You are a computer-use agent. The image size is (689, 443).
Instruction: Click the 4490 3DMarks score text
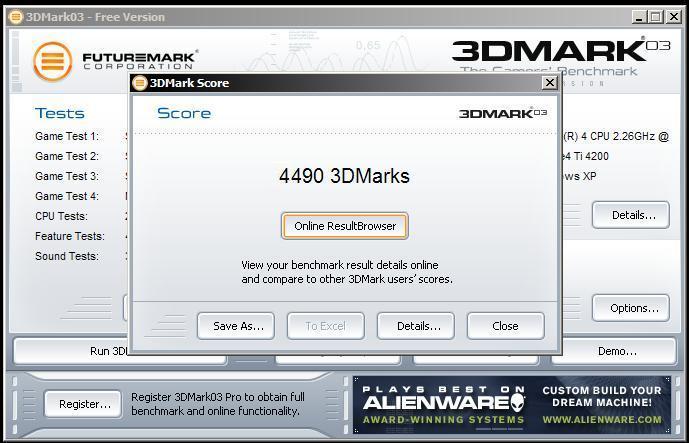click(344, 176)
